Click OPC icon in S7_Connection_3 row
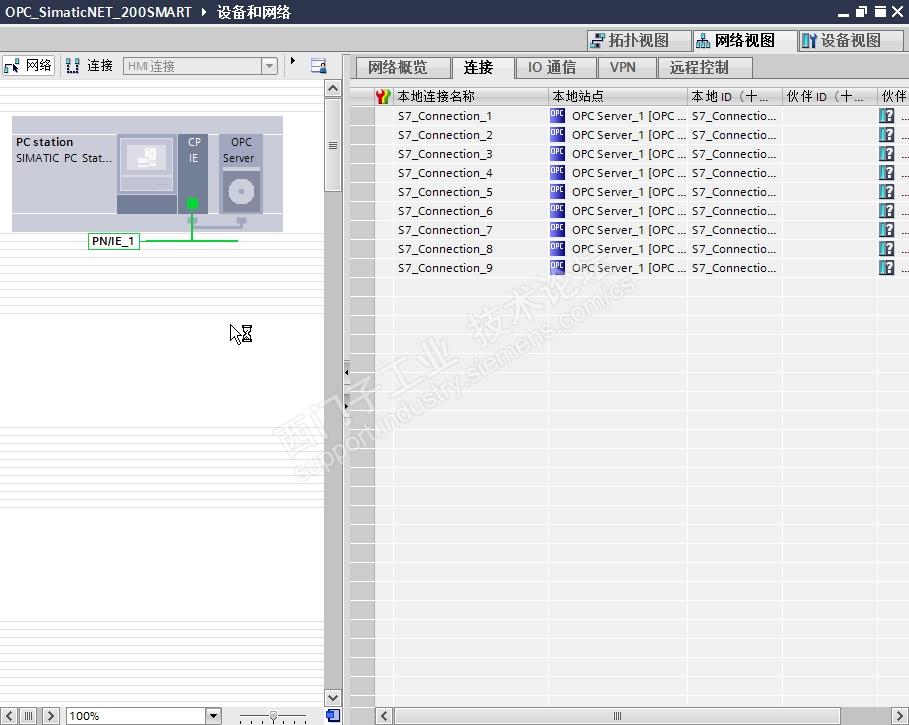This screenshot has width=909, height=725. 557,154
